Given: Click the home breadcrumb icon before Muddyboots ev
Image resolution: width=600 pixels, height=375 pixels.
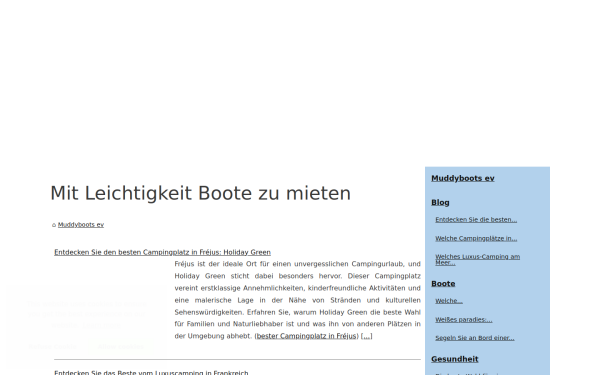Looking at the screenshot, I should click(x=54, y=225).
